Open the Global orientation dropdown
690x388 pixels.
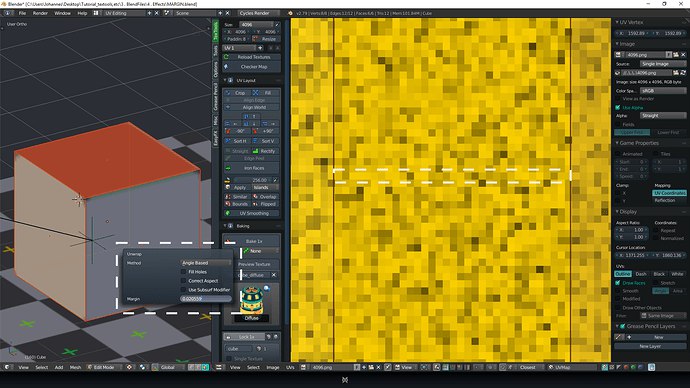(170, 367)
